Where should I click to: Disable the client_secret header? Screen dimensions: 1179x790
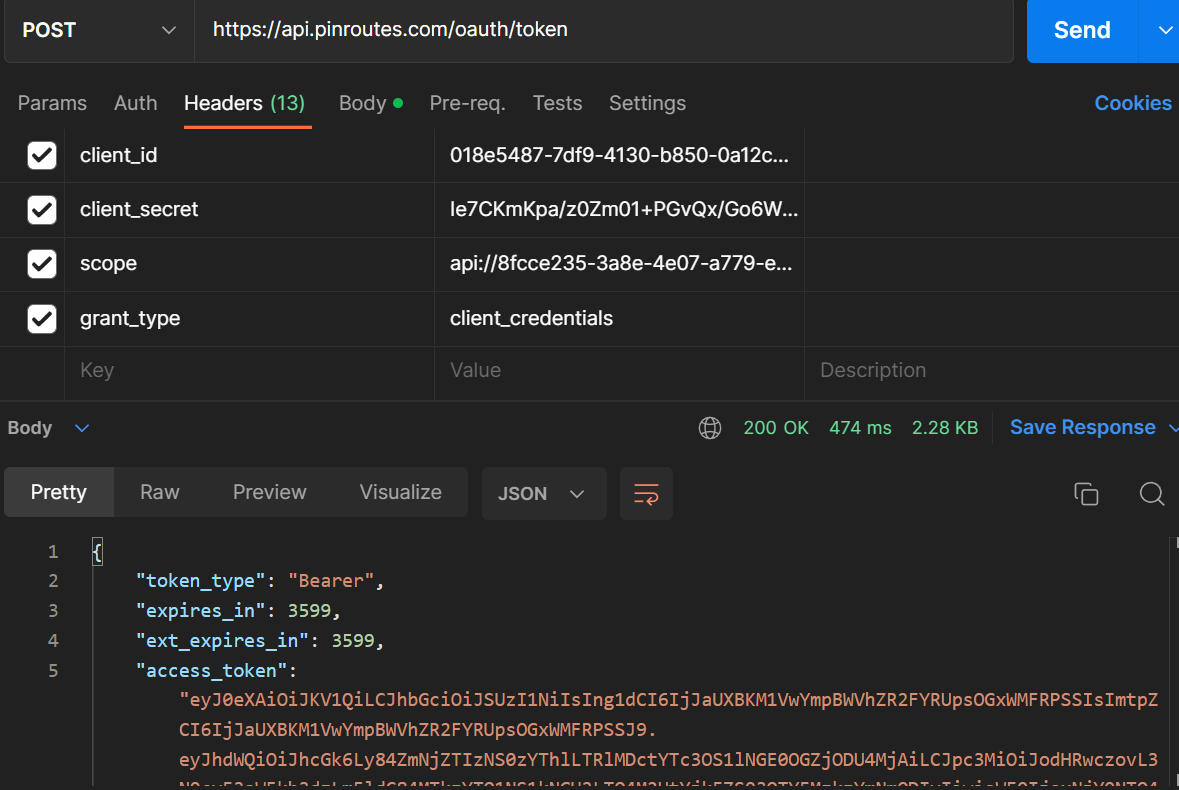(41, 209)
